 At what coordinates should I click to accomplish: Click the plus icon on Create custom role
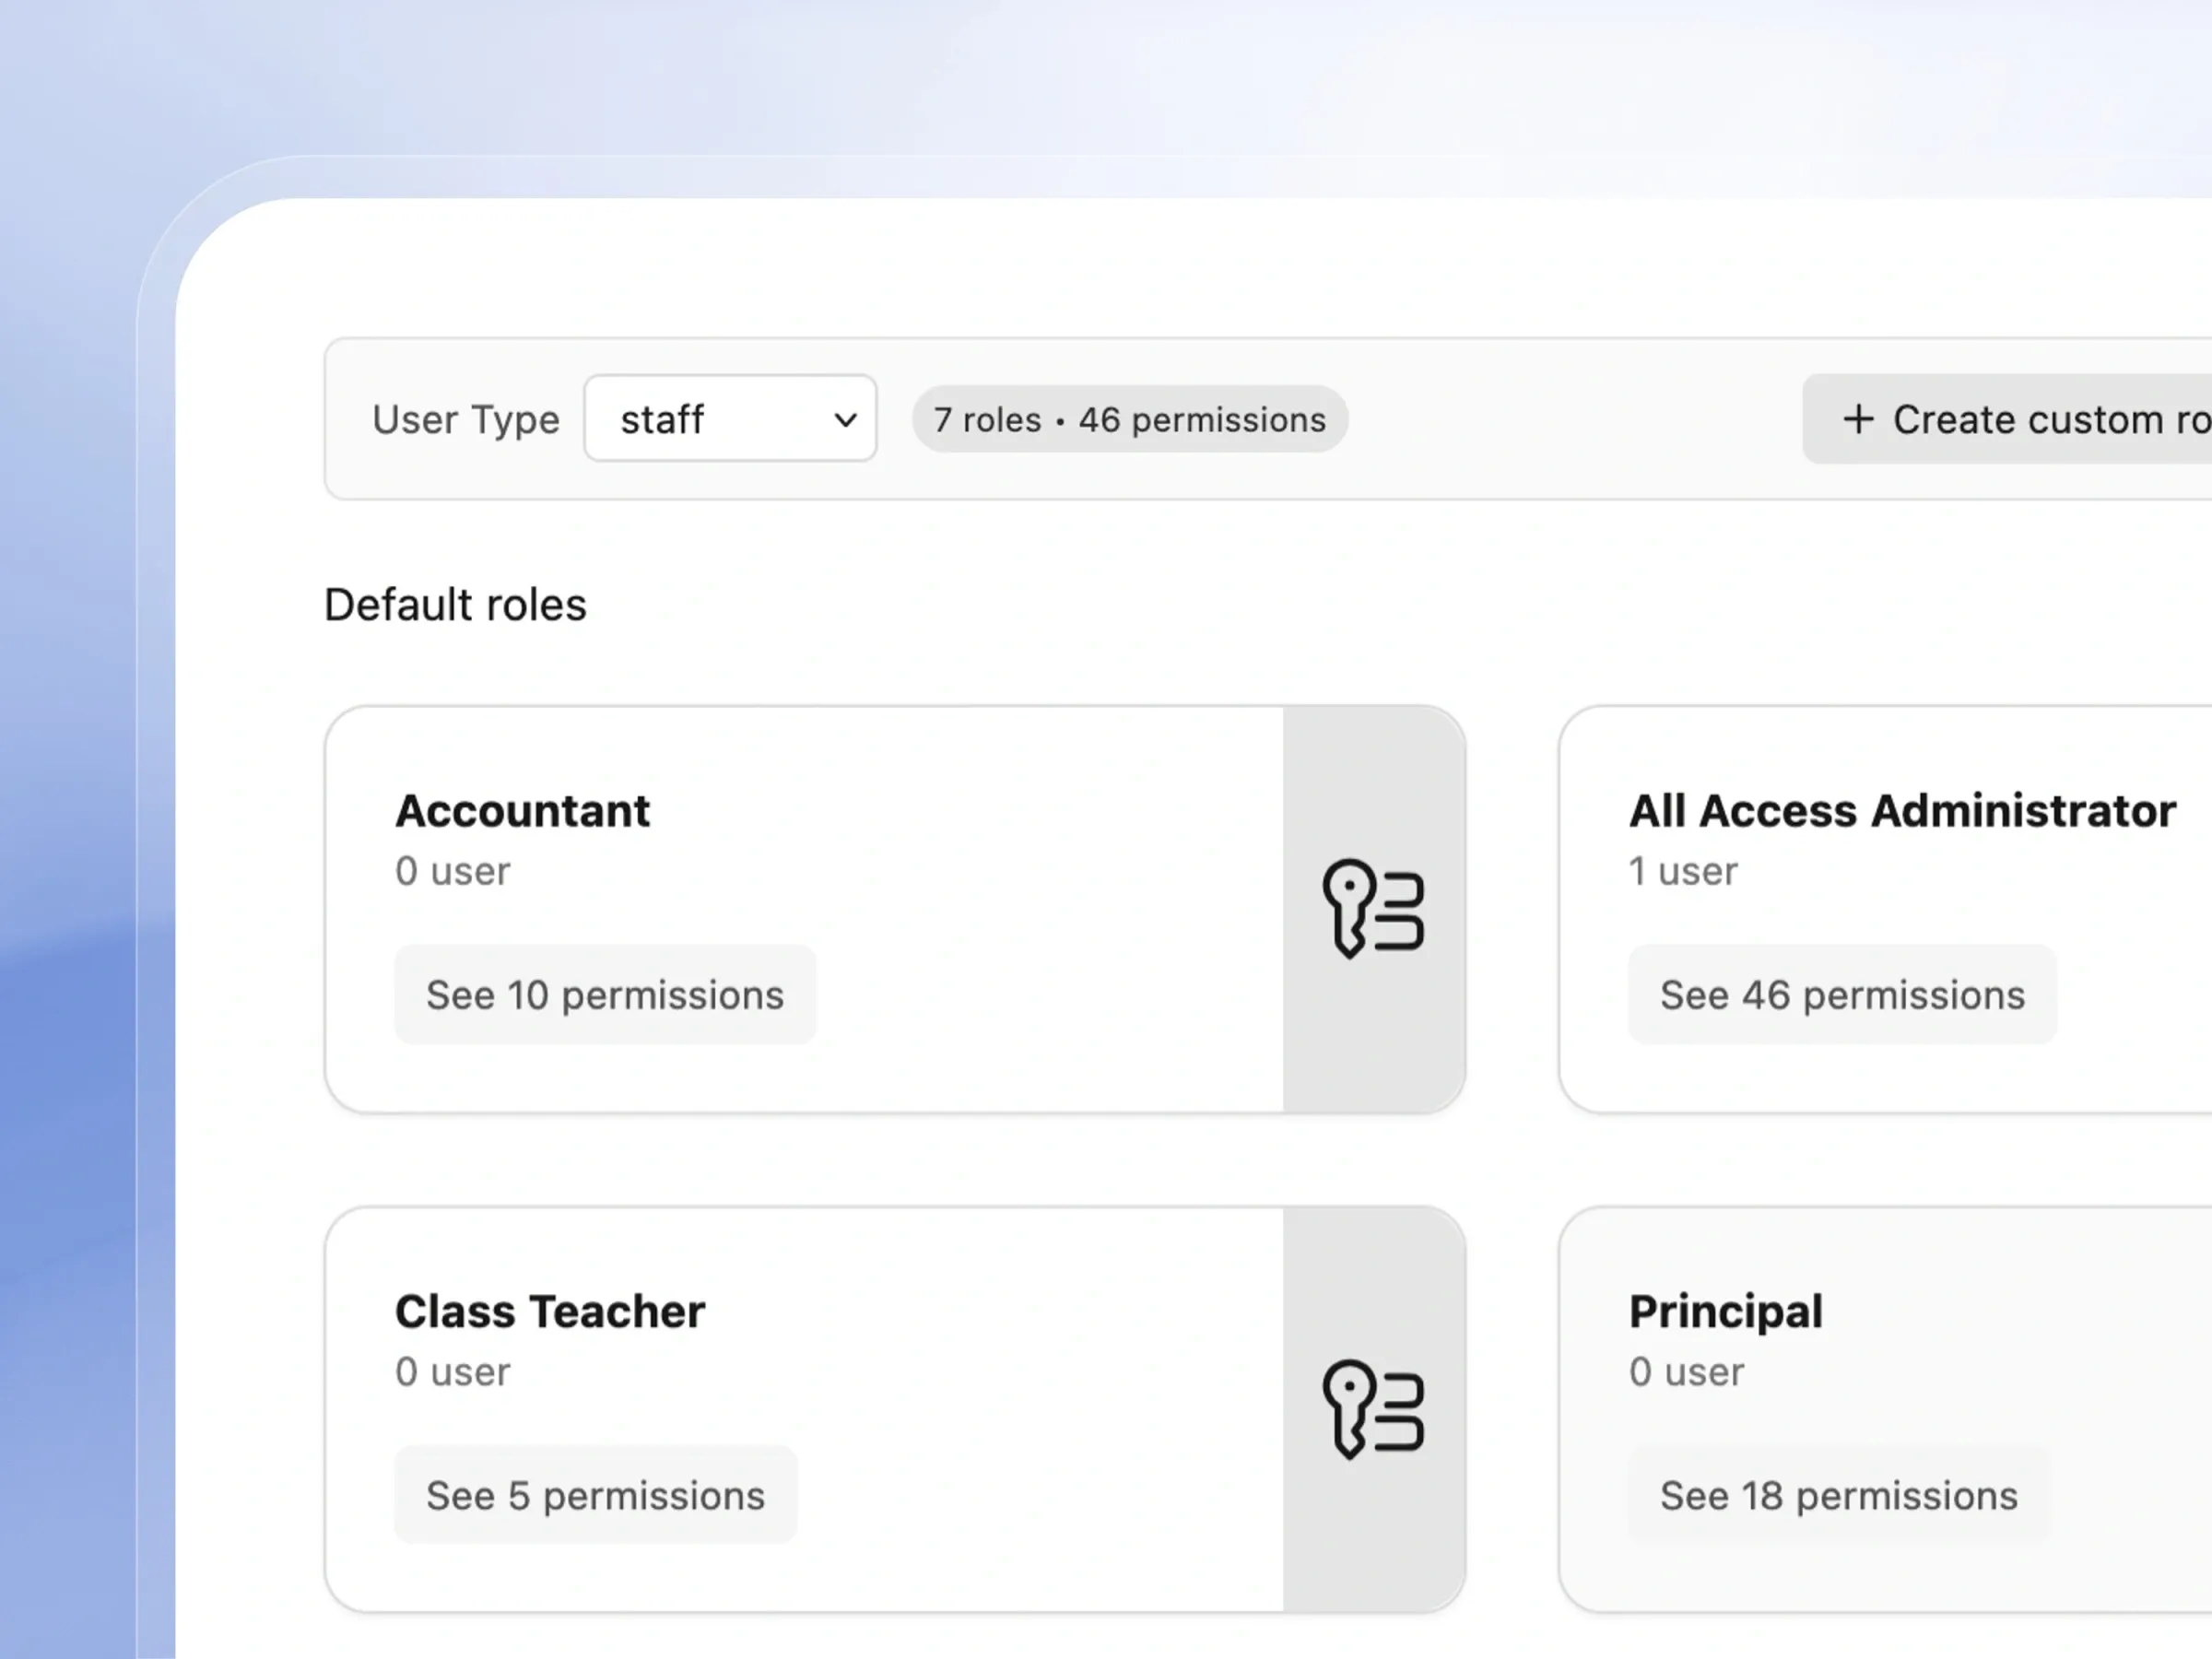tap(1858, 419)
